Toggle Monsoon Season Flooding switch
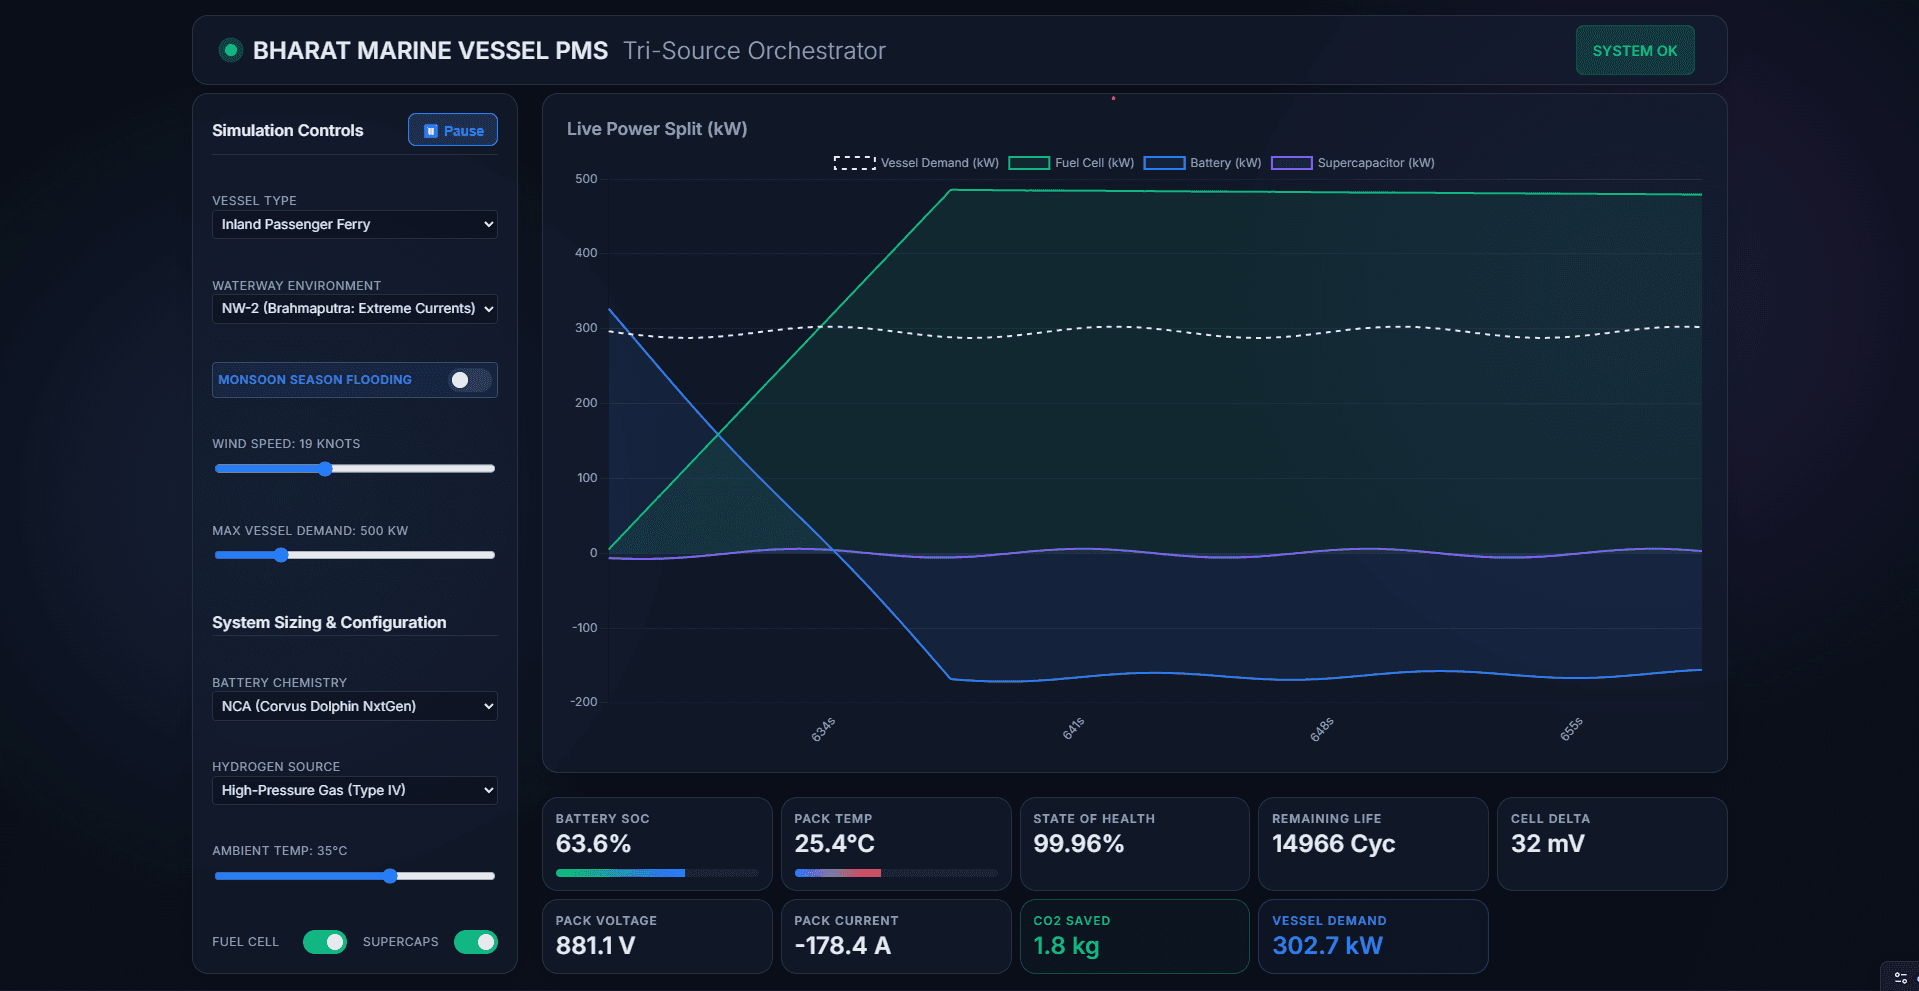Image resolution: width=1919 pixels, height=991 pixels. tap(470, 380)
